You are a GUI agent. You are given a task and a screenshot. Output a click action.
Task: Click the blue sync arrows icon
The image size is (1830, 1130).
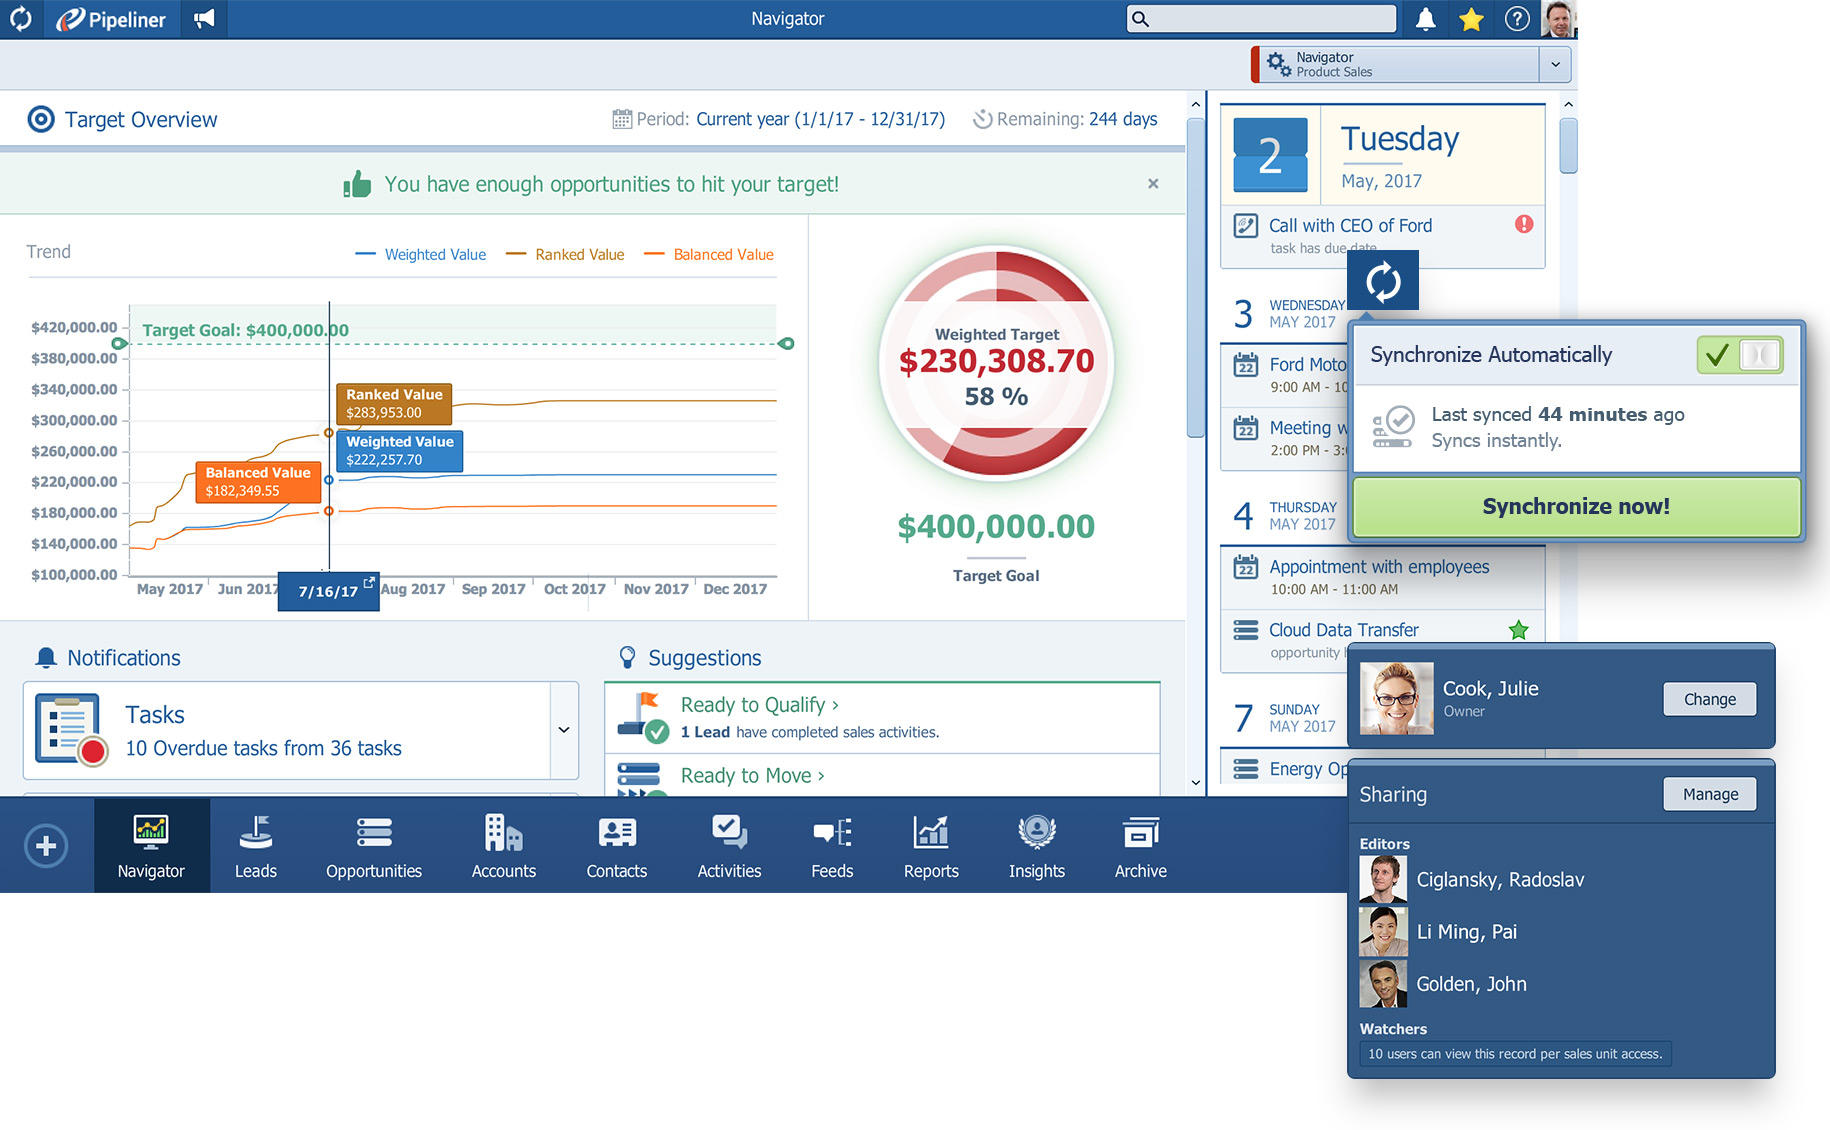pos(1383,282)
